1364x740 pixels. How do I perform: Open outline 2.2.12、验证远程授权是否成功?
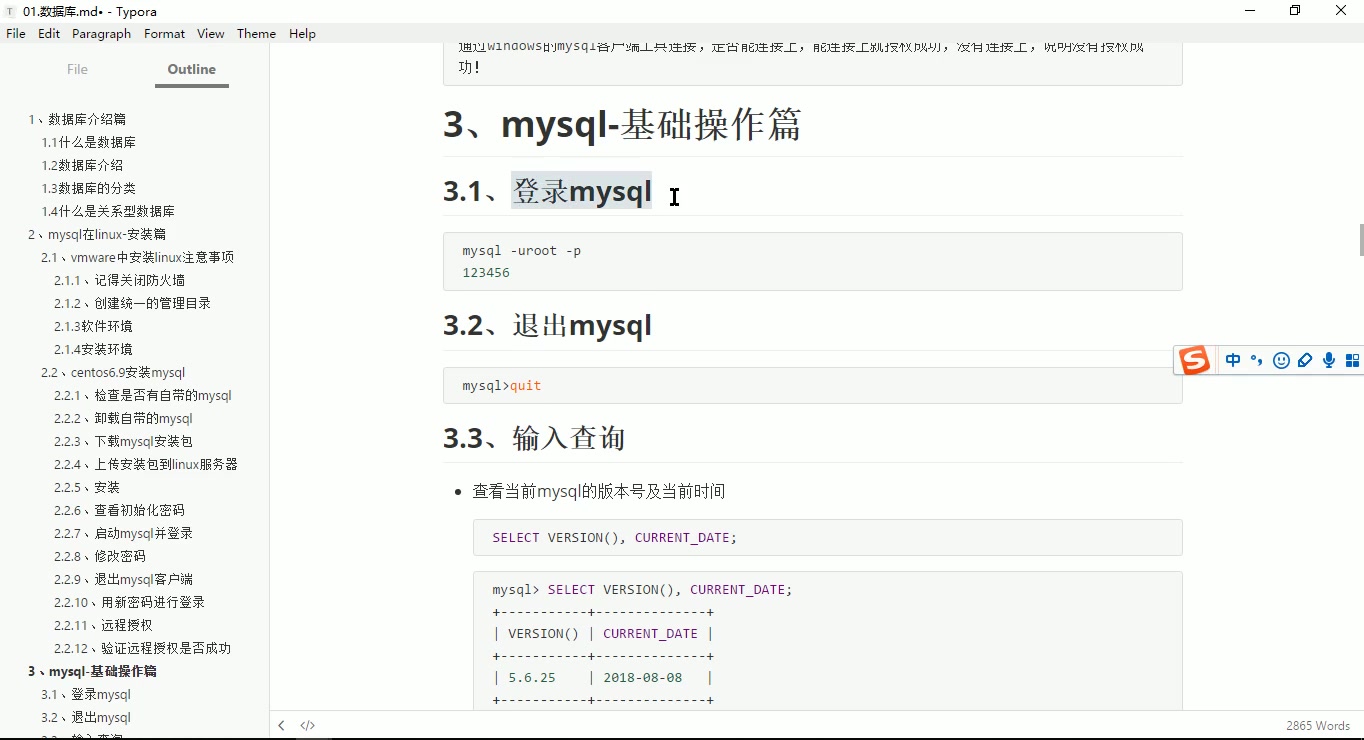coord(142,648)
